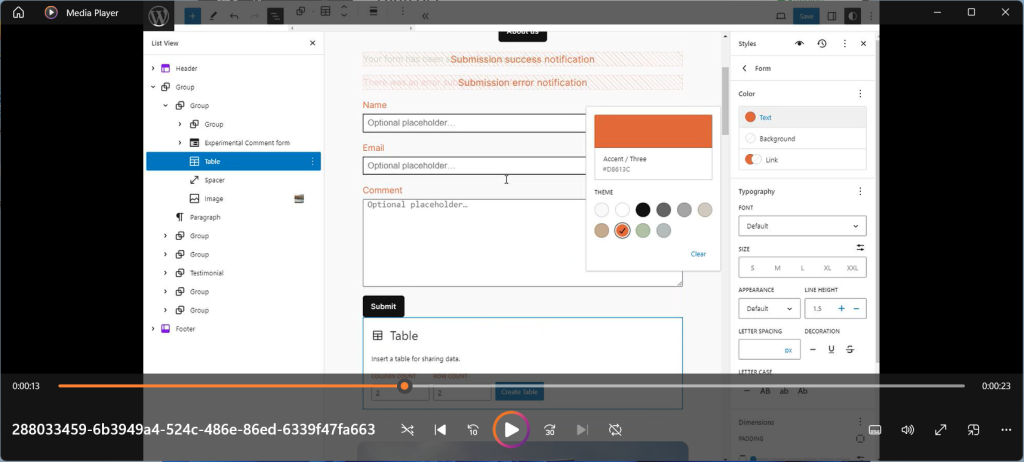1024x462 pixels.
Task: Open more options in media player
Action: 1006,430
